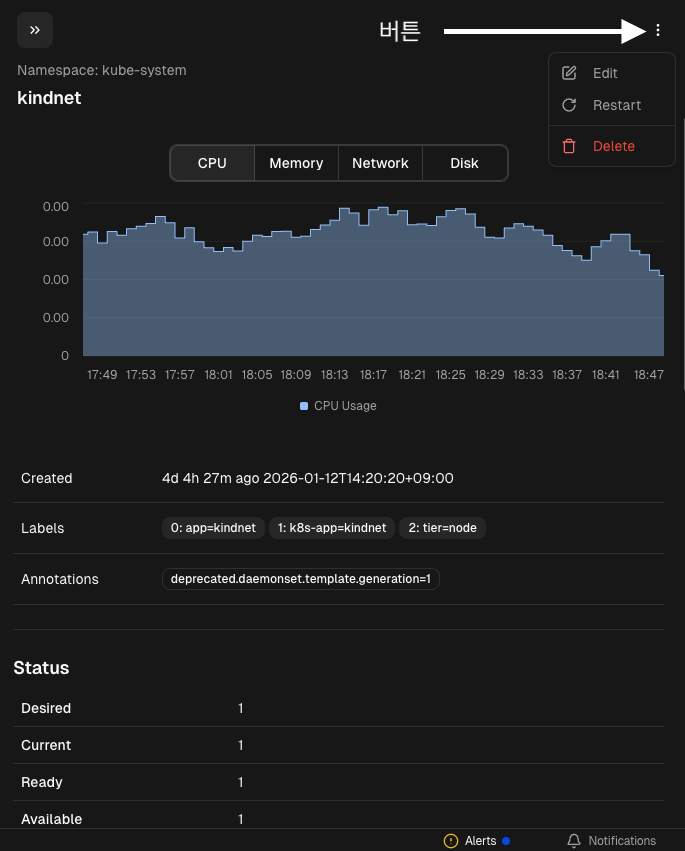Click the deprecated.daemonset.template.generation annotation chip

pos(300,579)
